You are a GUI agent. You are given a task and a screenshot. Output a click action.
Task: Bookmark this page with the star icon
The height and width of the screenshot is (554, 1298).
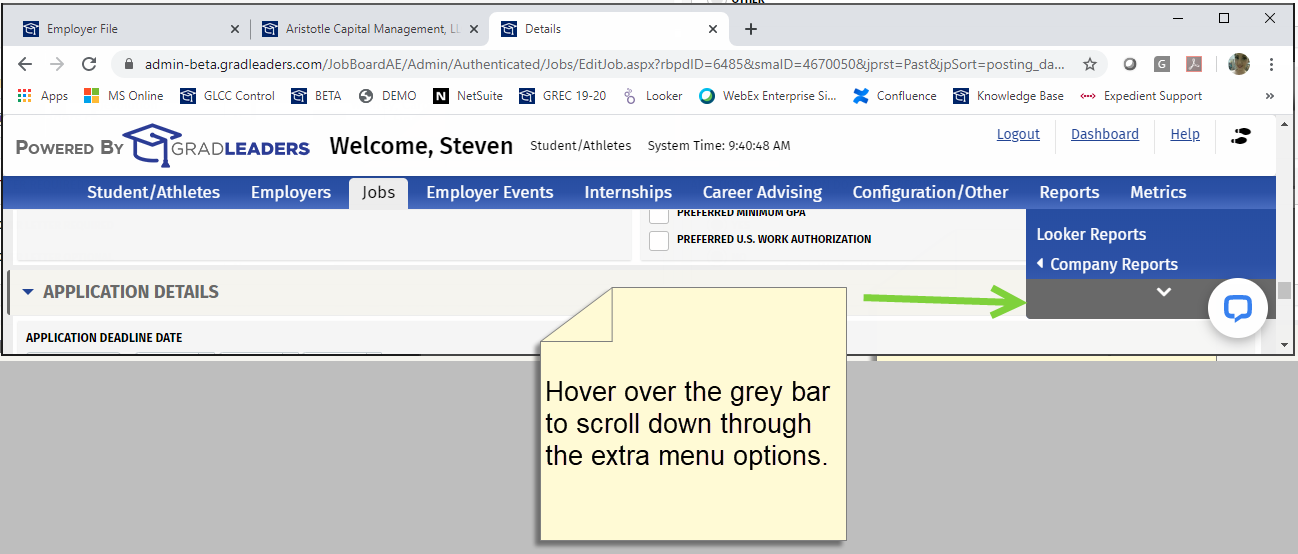point(1090,64)
